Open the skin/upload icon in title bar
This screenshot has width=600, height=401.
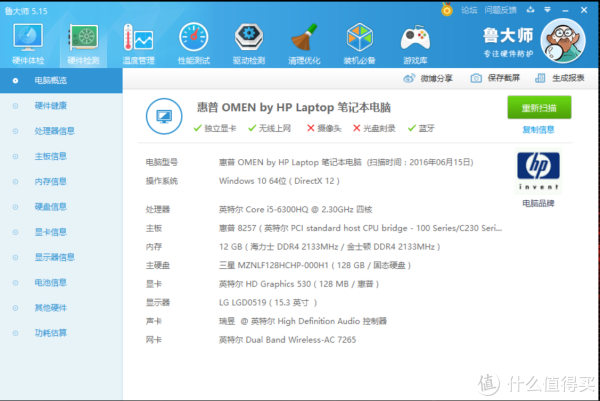tap(530, 10)
